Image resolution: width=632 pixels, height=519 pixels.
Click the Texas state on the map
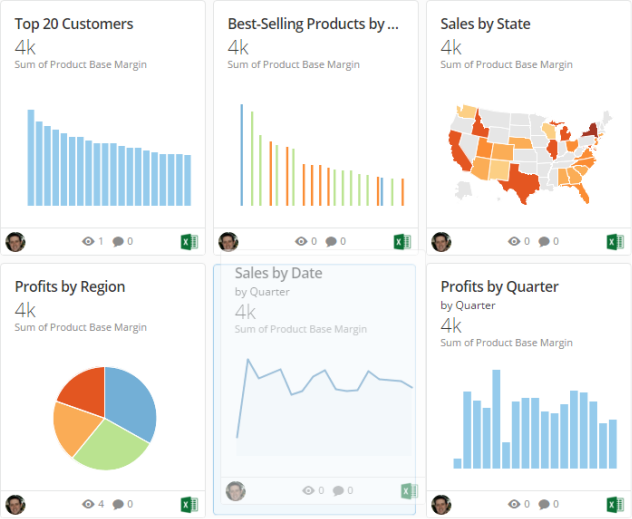point(522,183)
